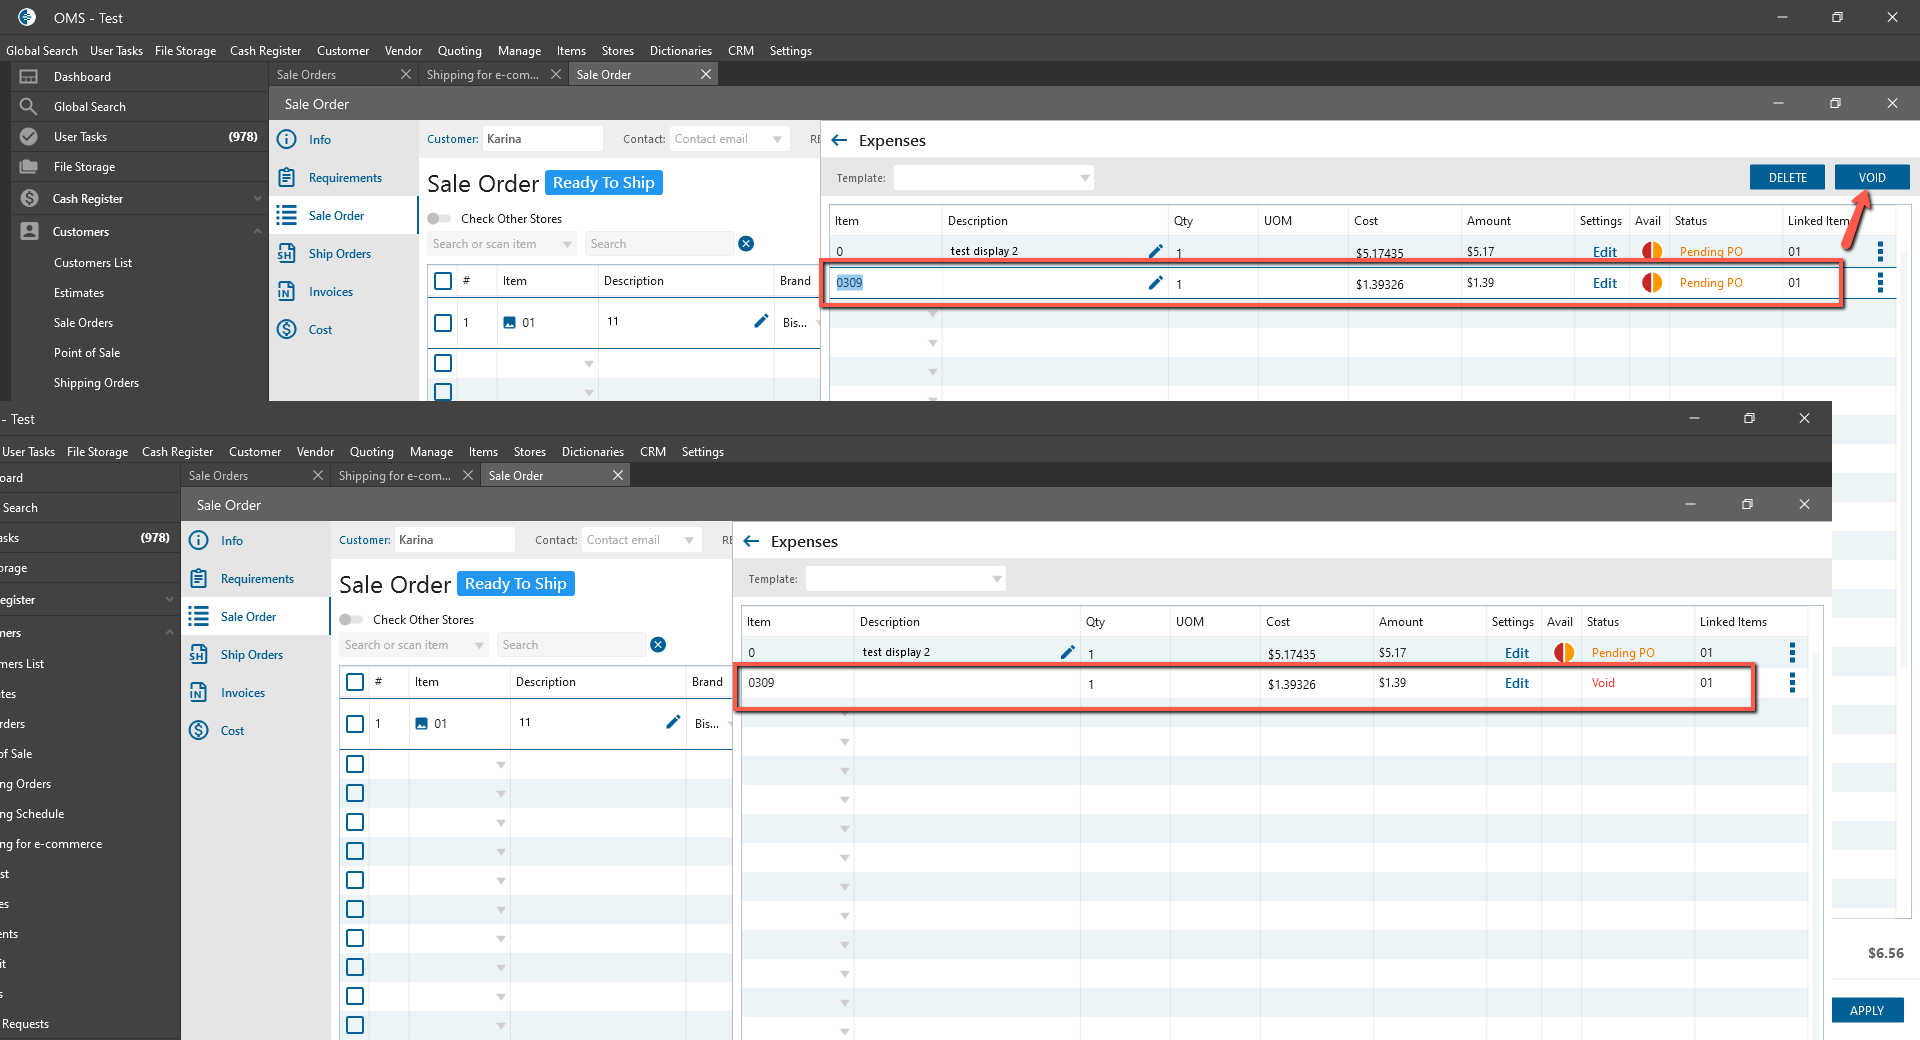Screen dimensions: 1920x1040
Task: Click the APPLY button
Action: tap(1866, 1010)
